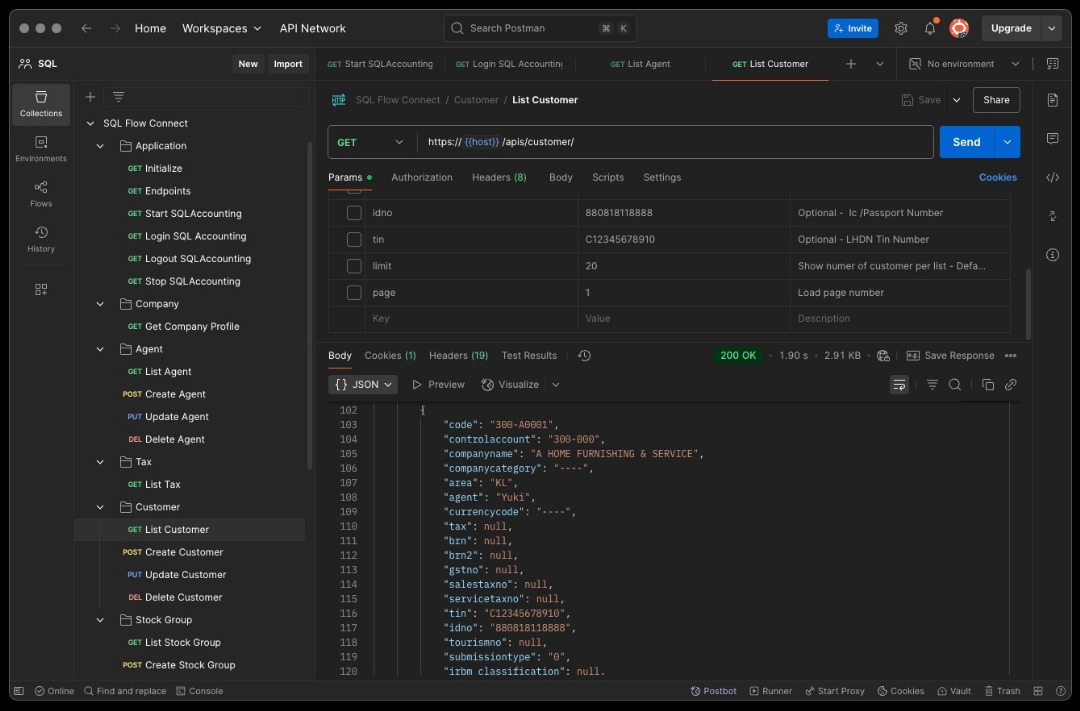Select the Create Customer request
1080x711 pixels.
tap(184, 552)
